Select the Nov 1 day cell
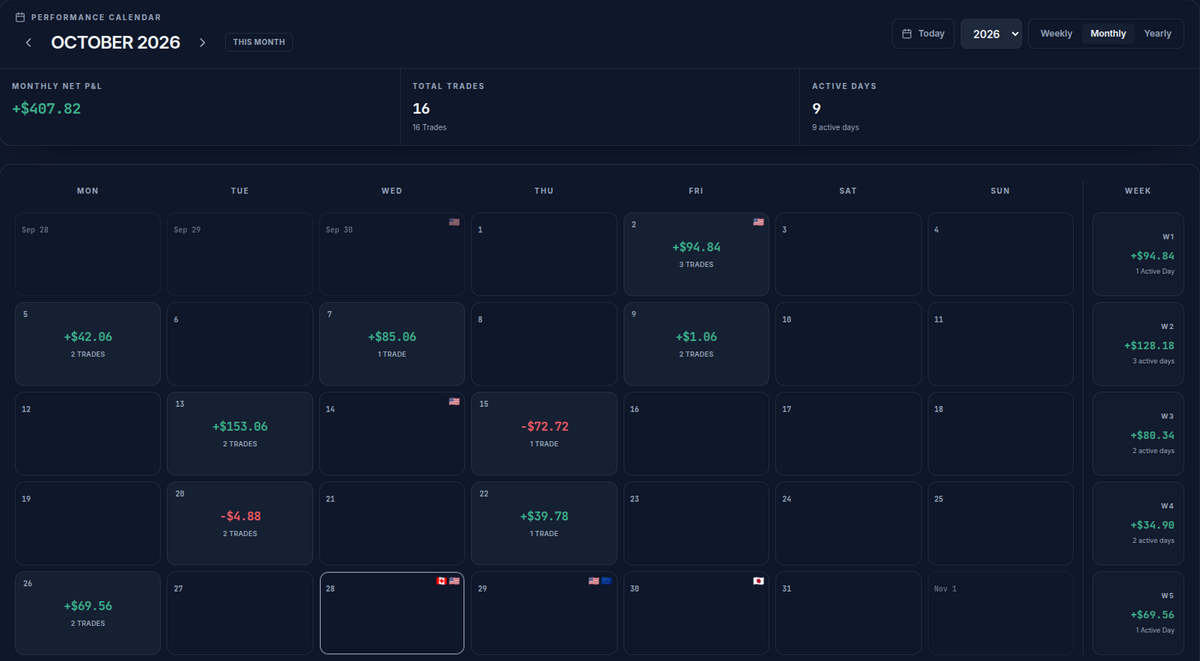This screenshot has height=661, width=1200. (x=1000, y=613)
